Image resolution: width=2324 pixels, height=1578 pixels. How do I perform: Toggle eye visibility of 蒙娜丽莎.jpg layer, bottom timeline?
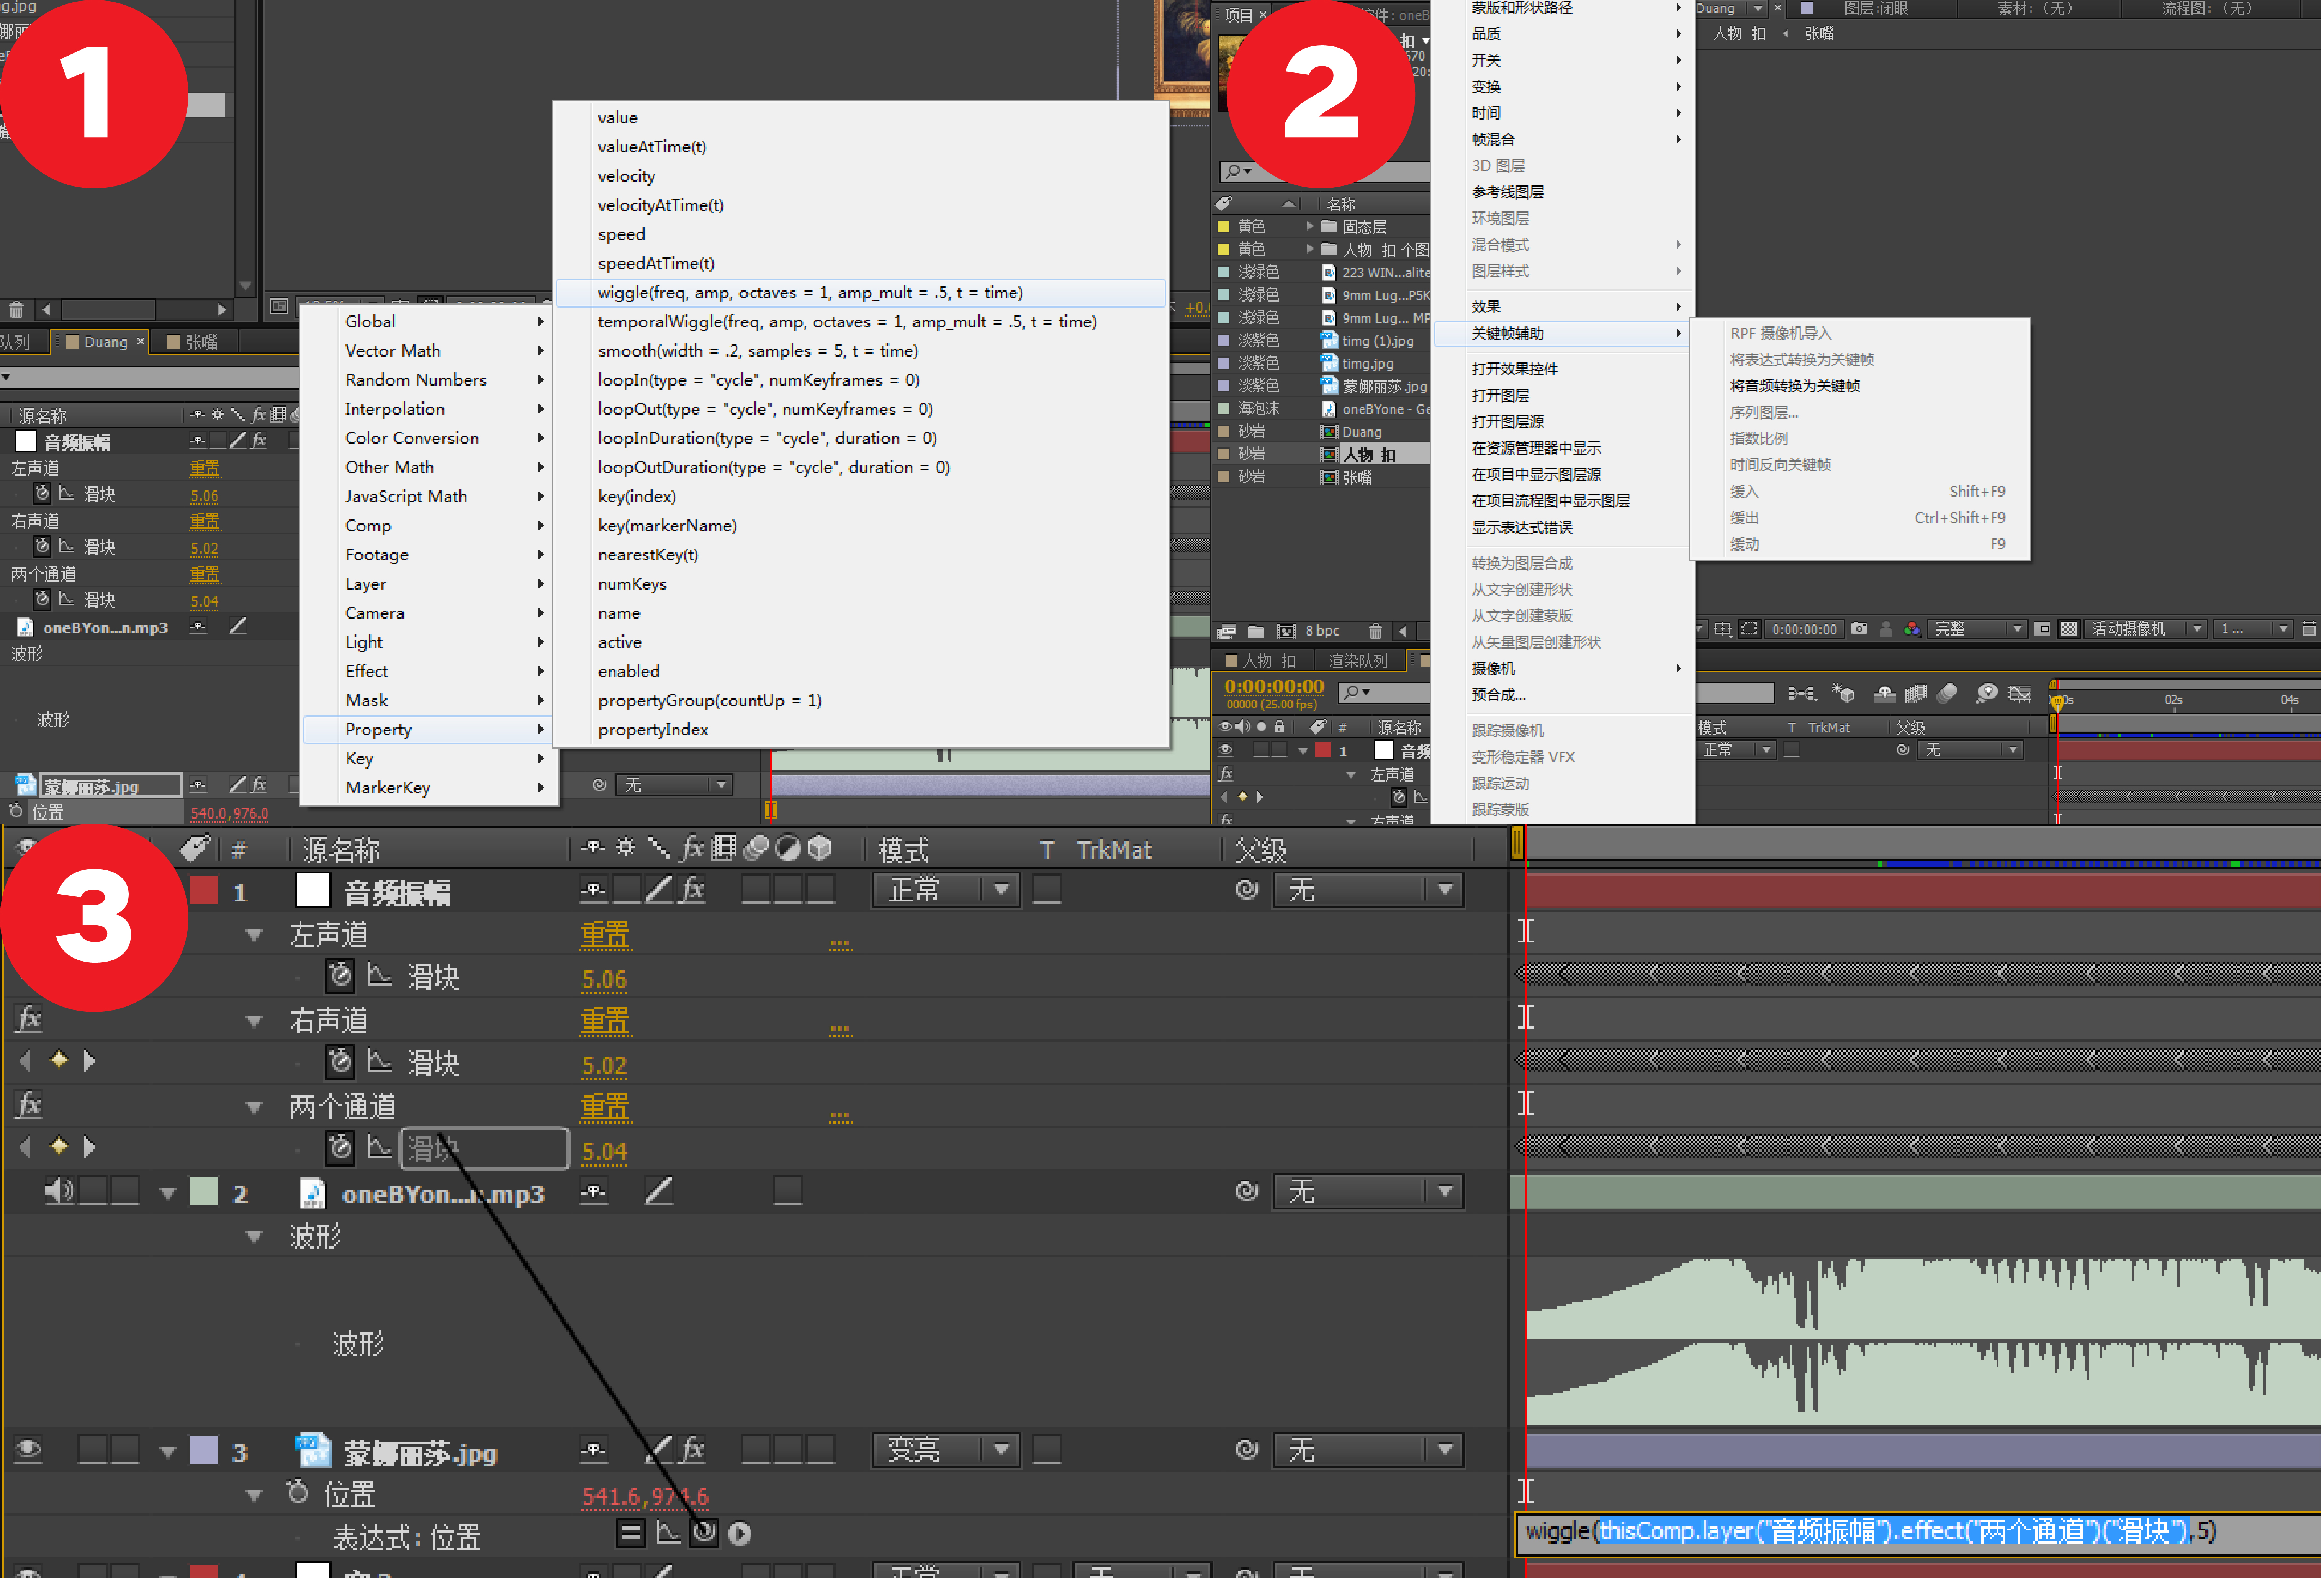28,1449
